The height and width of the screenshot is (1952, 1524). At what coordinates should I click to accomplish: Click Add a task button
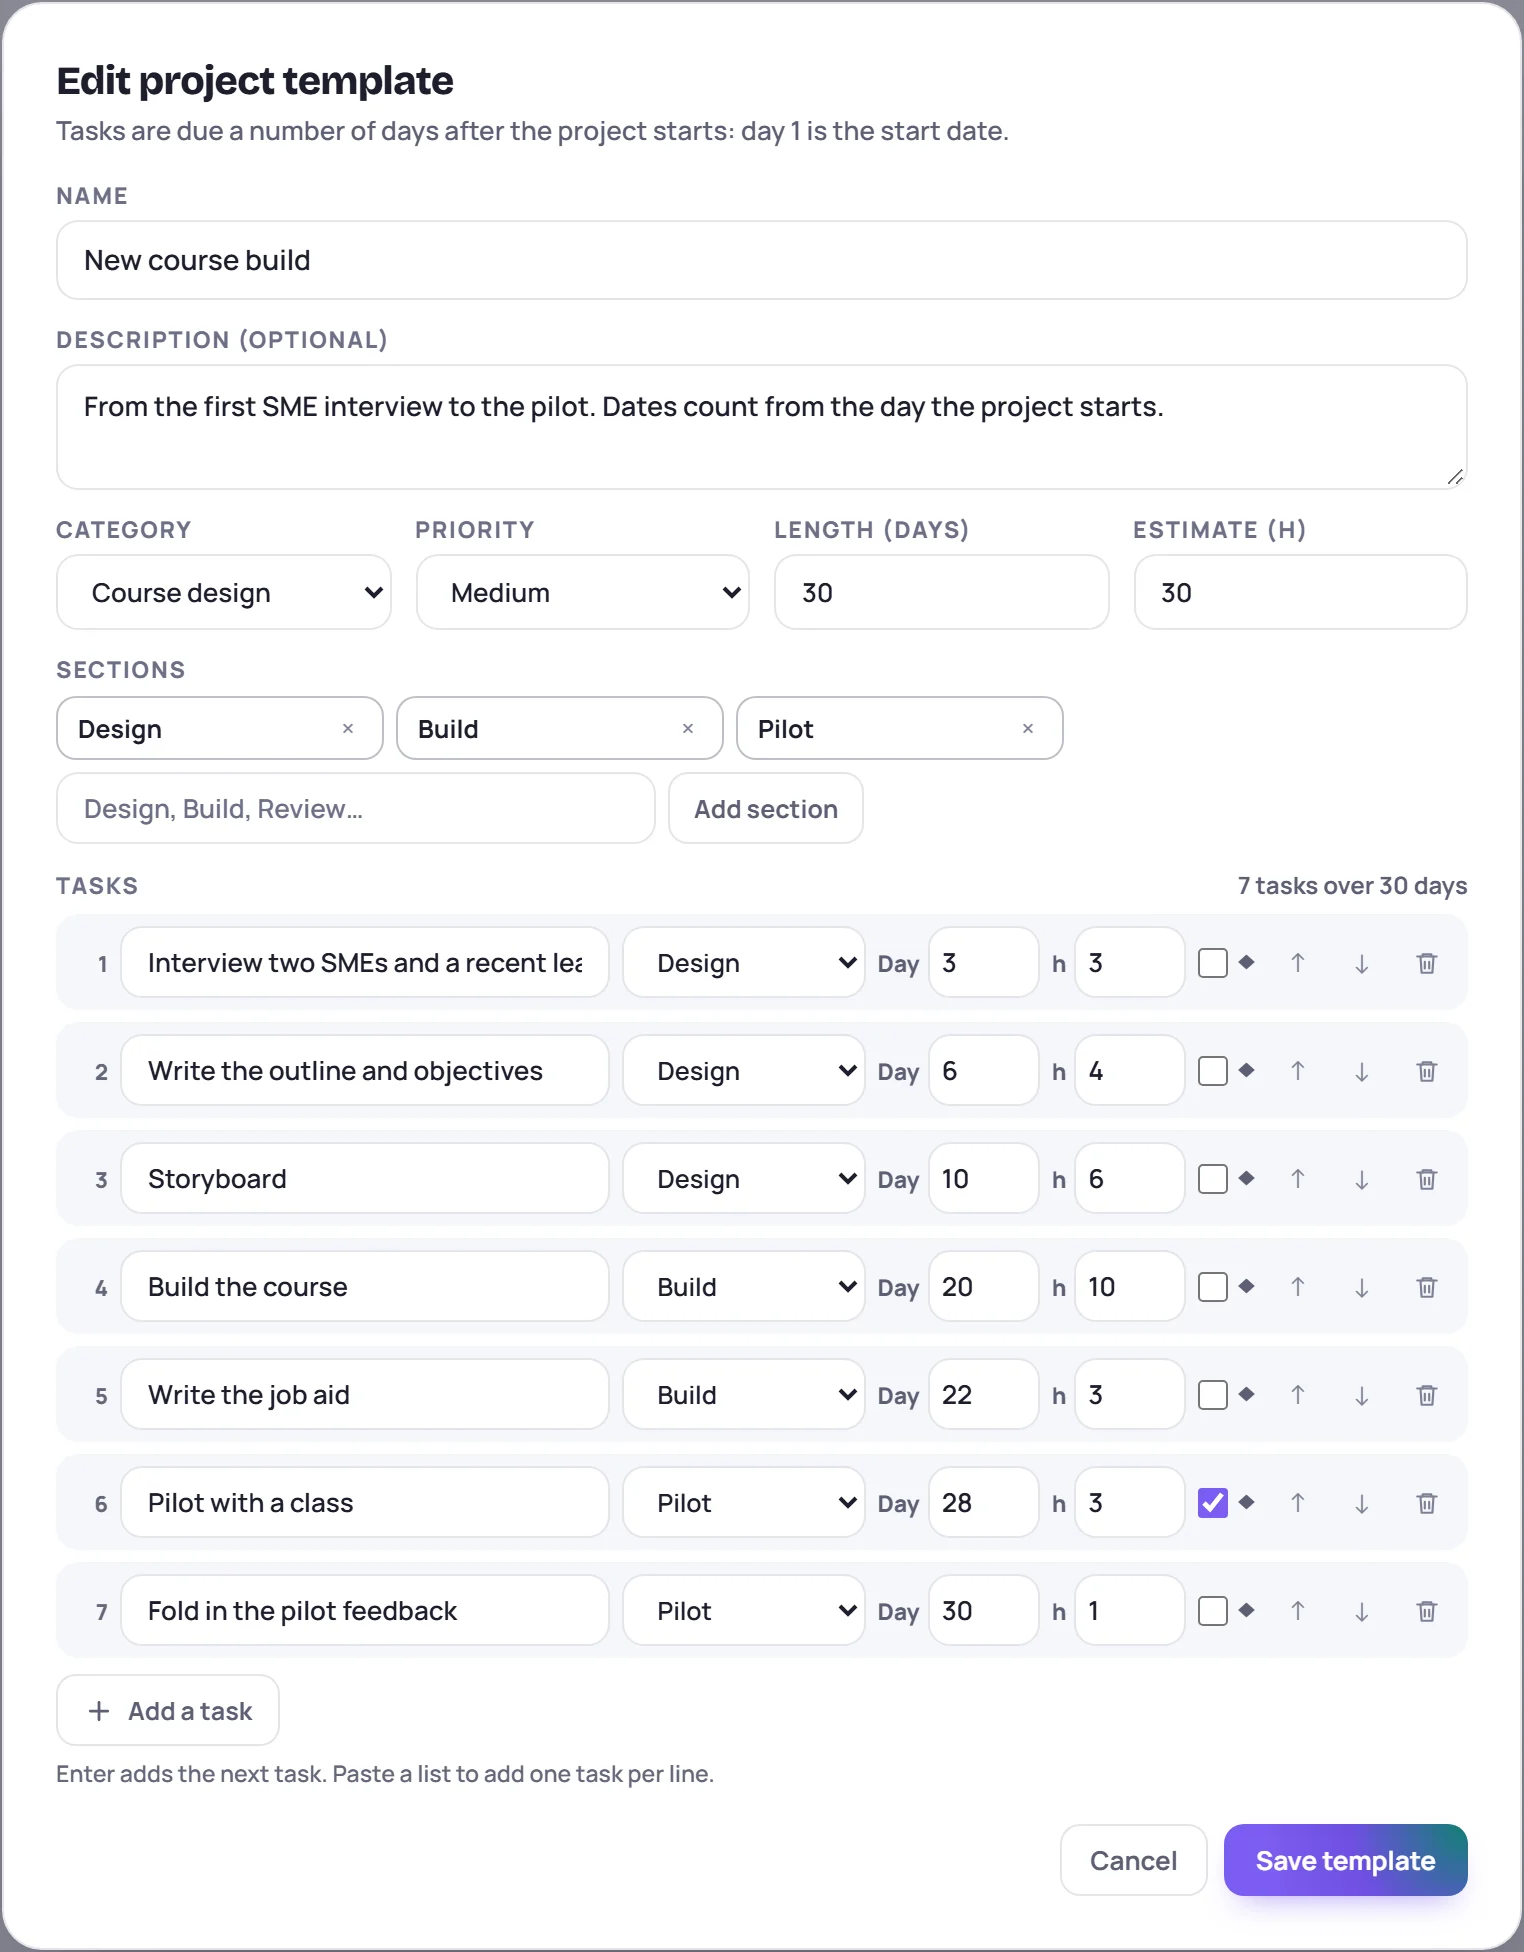click(x=168, y=1711)
